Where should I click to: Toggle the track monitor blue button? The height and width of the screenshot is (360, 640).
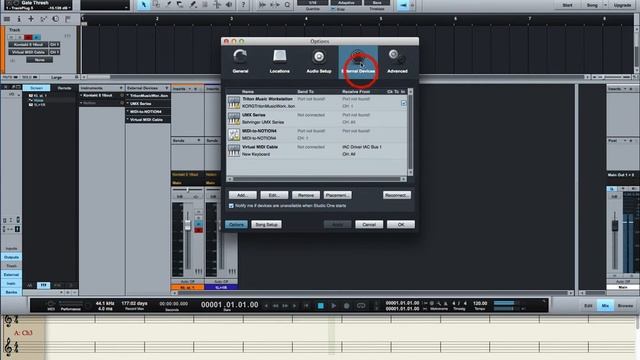[x=37, y=37]
